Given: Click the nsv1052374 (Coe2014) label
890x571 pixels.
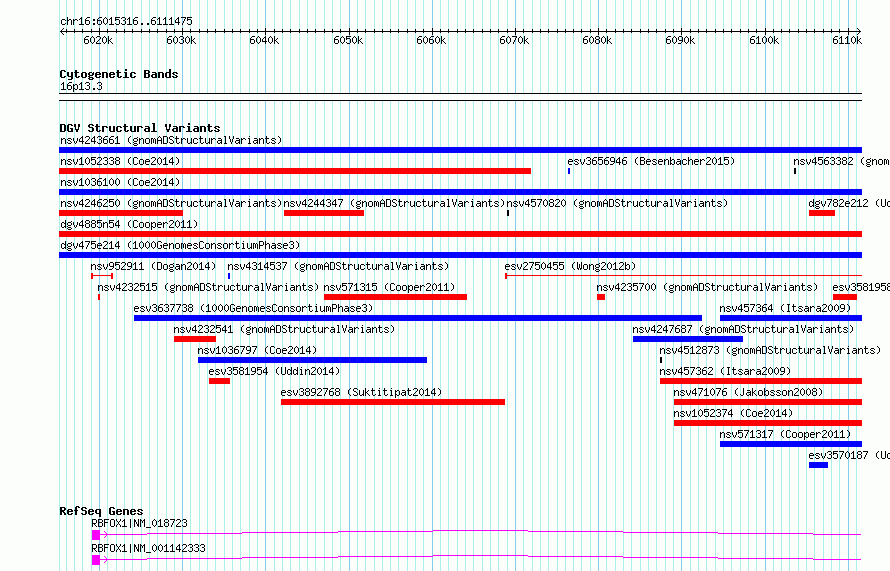Looking at the screenshot, I should [x=733, y=413].
